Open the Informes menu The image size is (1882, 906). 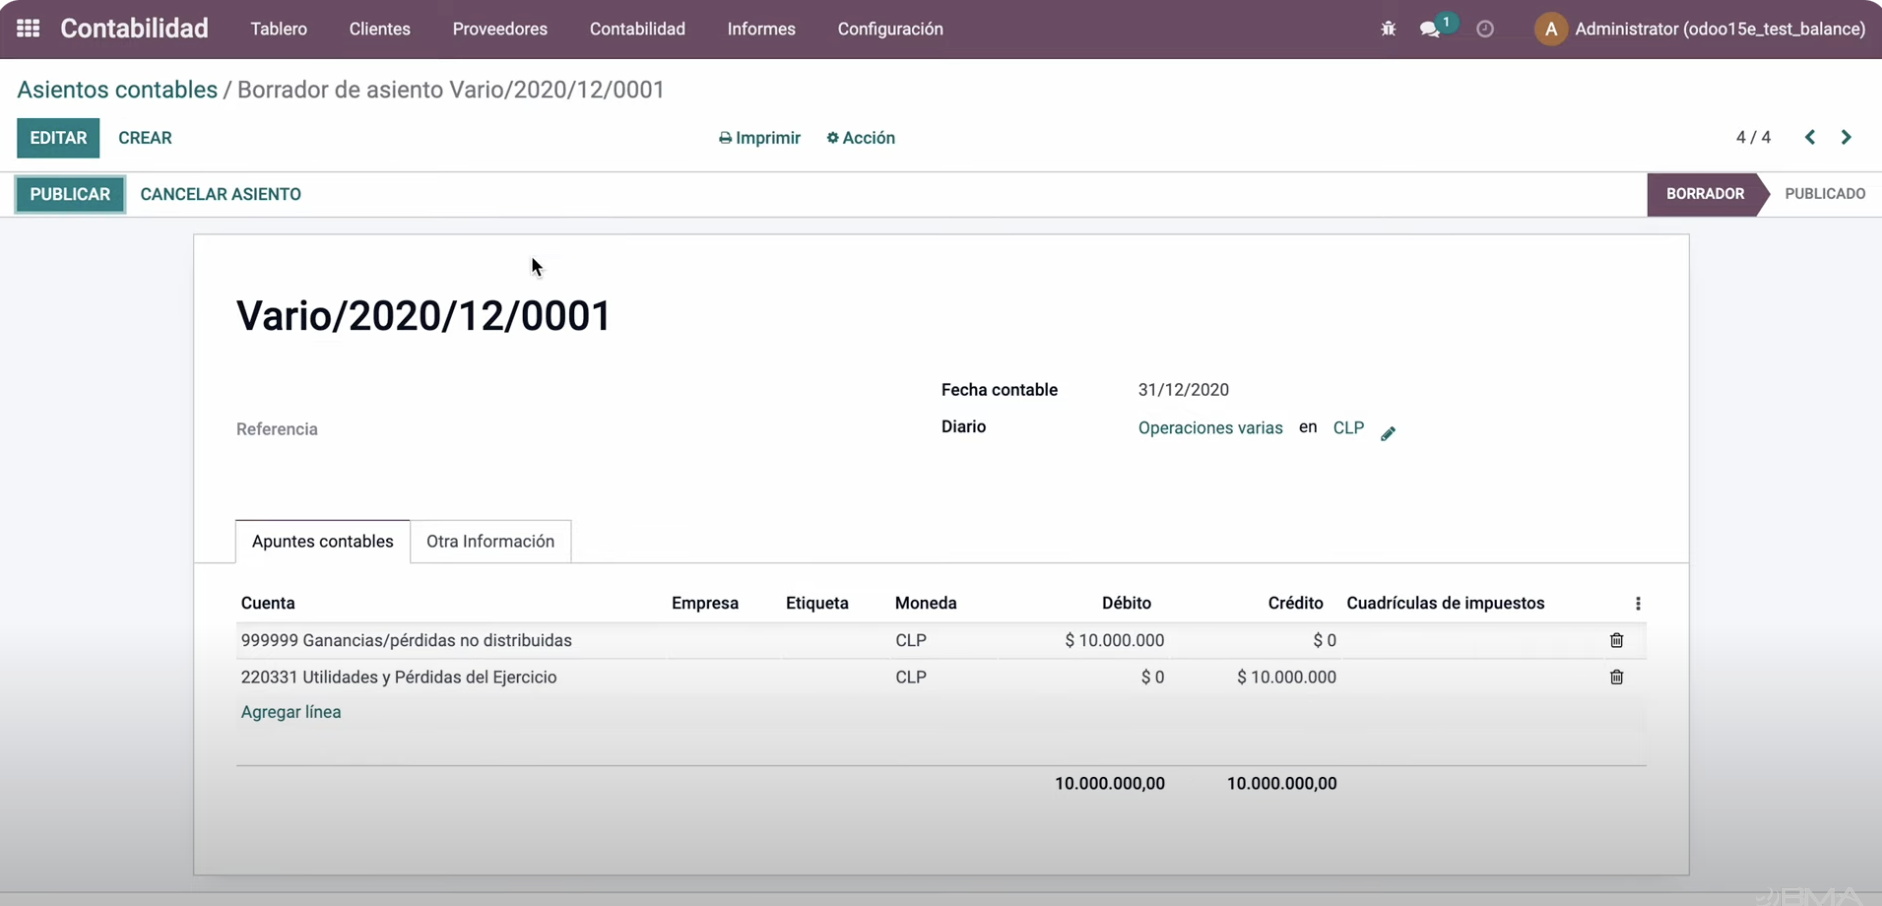coord(761,29)
